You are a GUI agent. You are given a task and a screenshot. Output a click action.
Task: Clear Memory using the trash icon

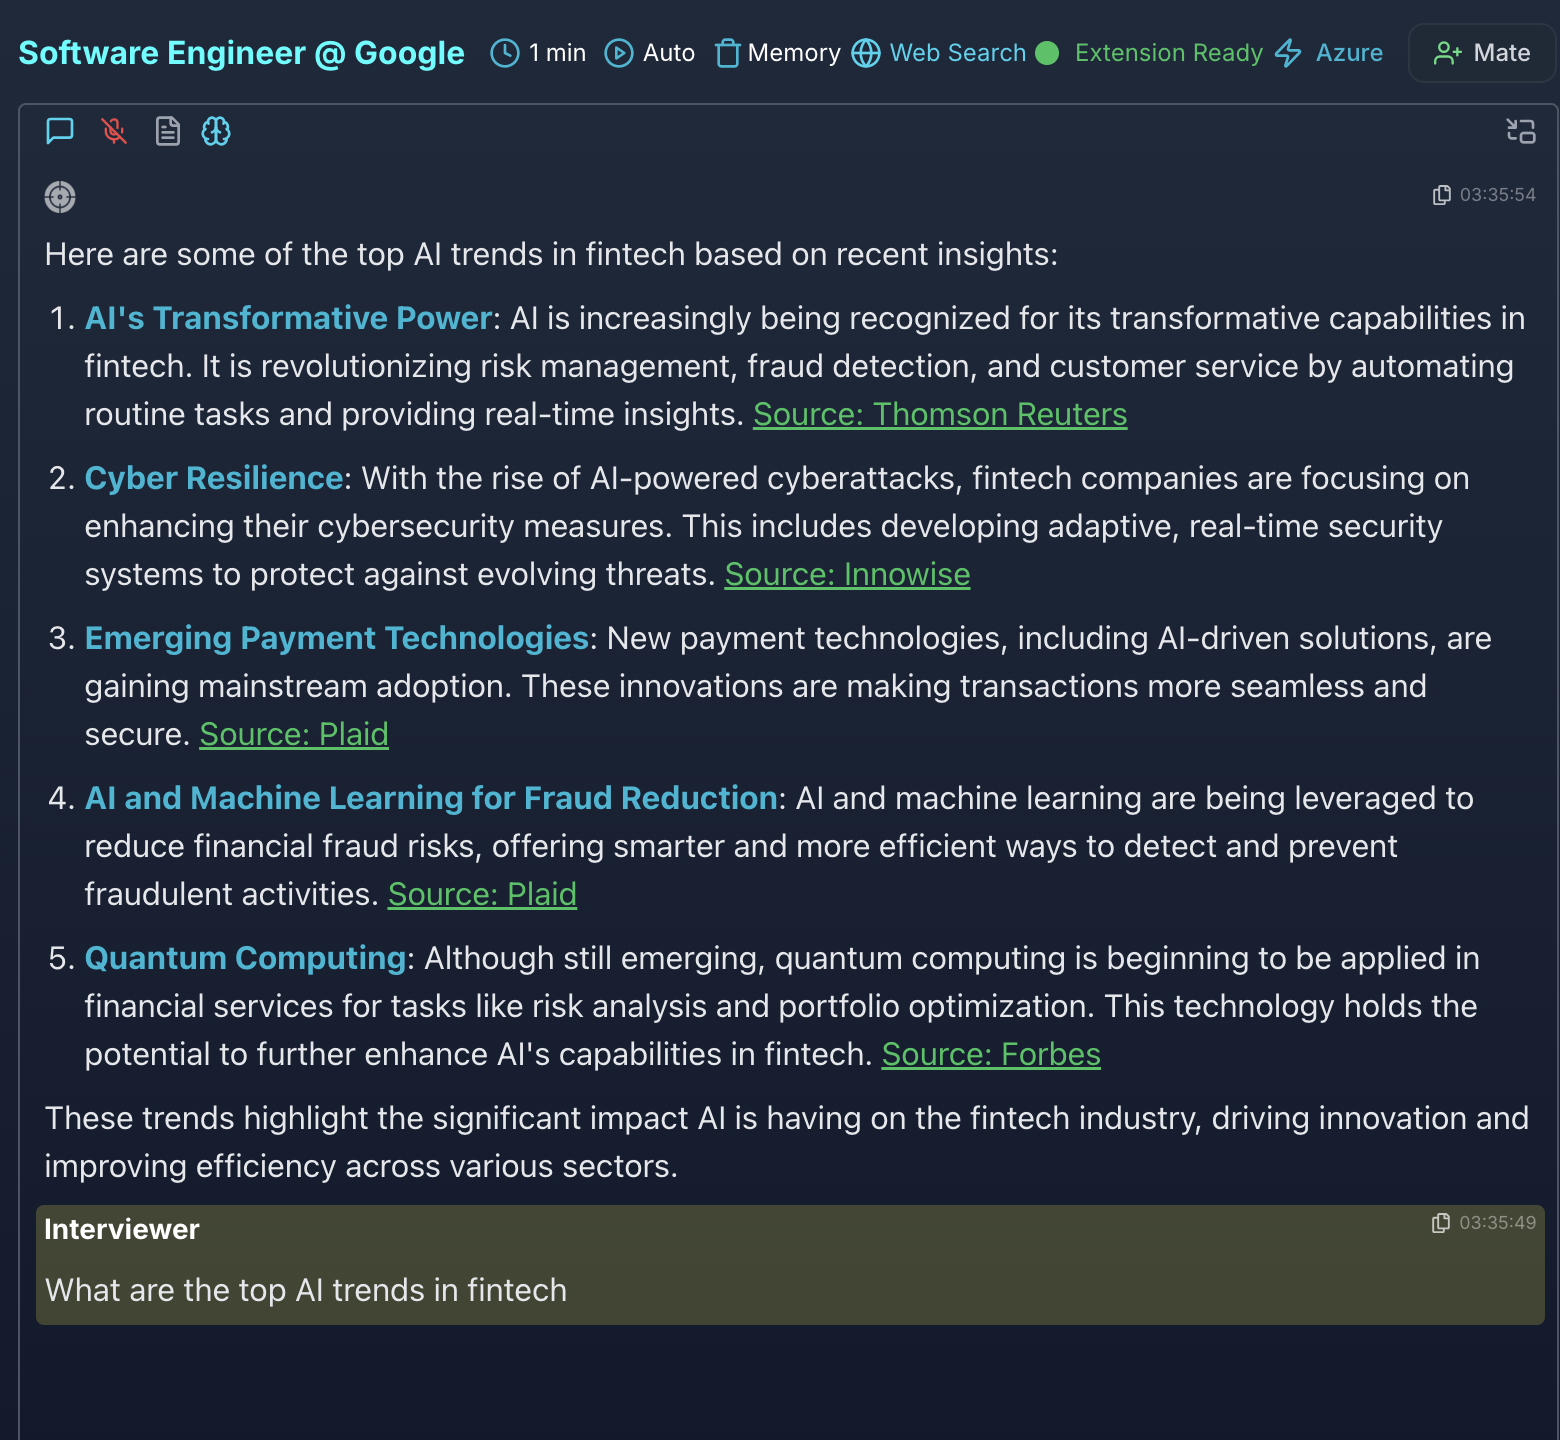coord(727,53)
